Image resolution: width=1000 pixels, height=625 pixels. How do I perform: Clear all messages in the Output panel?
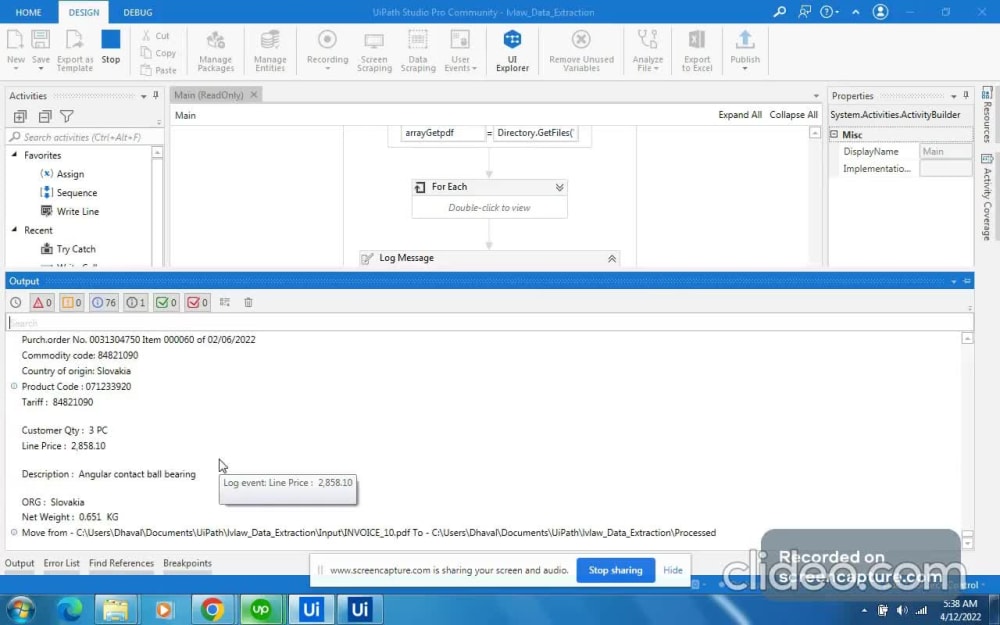248,302
